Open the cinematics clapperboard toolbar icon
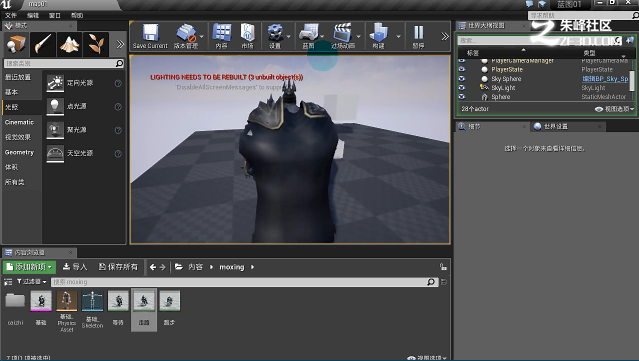The height and width of the screenshot is (361, 639). point(343,36)
